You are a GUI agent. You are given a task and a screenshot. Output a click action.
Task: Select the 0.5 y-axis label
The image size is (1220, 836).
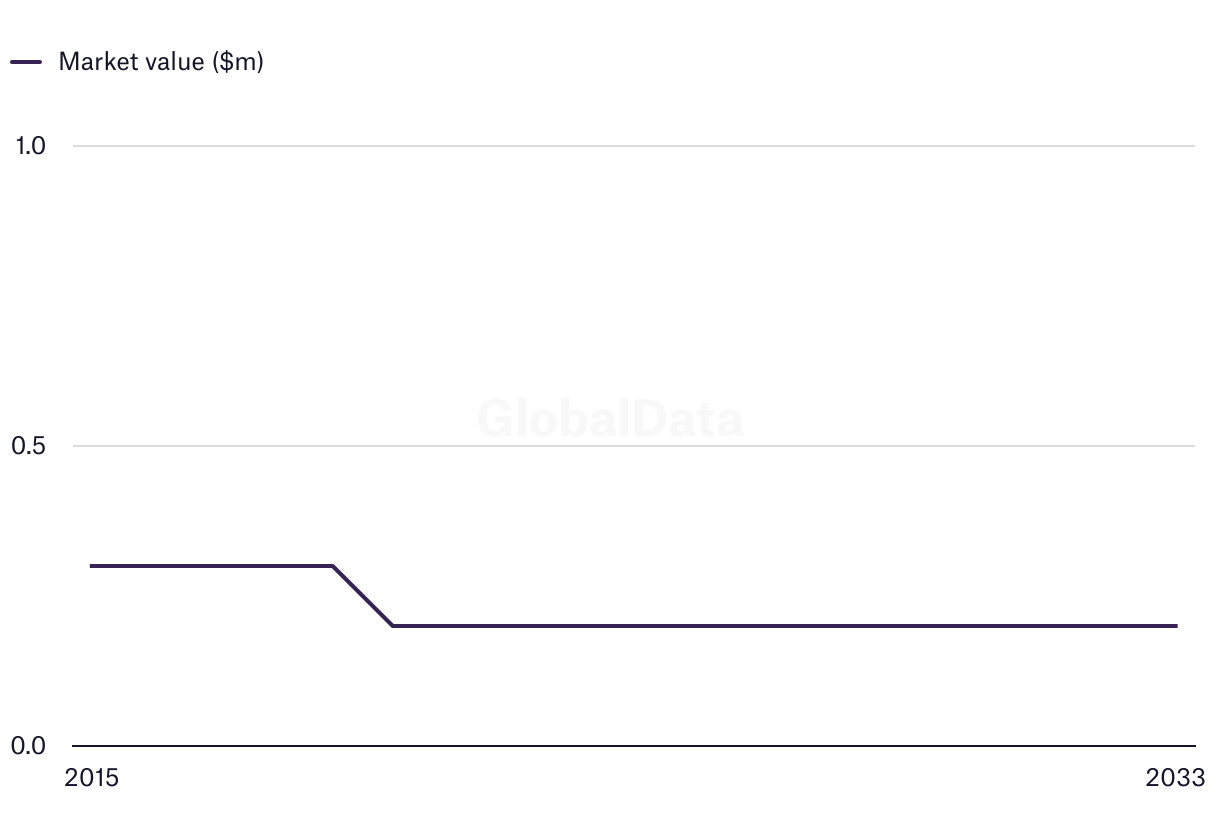tap(29, 446)
